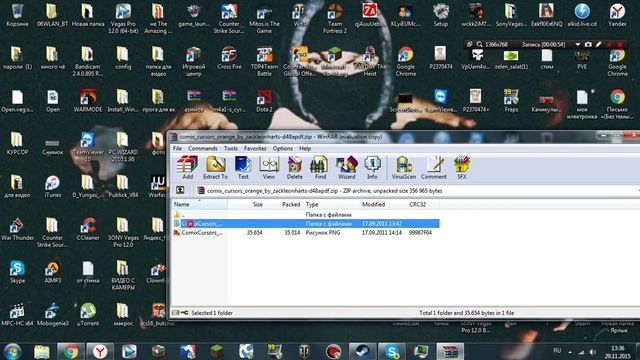The width and height of the screenshot is (640, 360).
Task: Take screenshot with recorder camera icon
Action: (588, 44)
